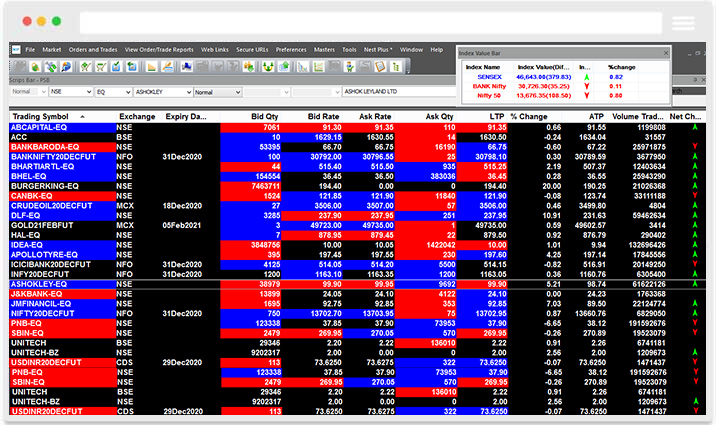This screenshot has width=716, height=425.
Task: Close the Index Value Bar panel
Action: click(666, 53)
